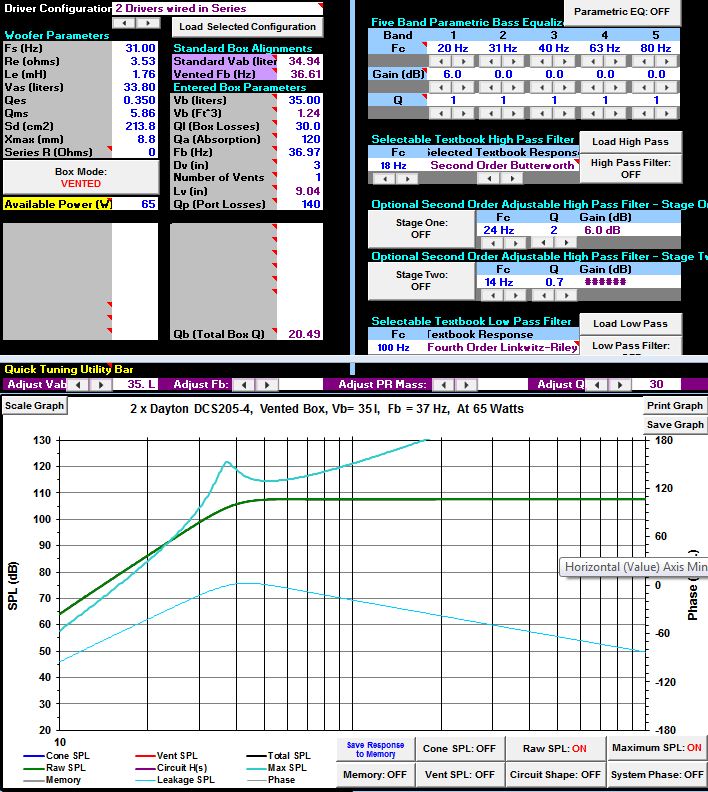Click Save Response to Memory
Screen dimensions: 708x792
coord(375,750)
